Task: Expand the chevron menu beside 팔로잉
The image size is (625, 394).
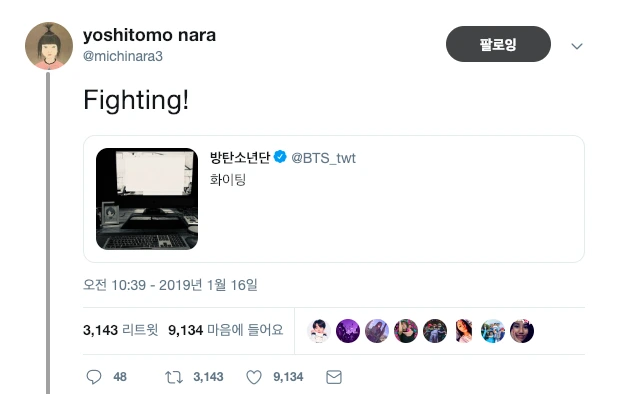Action: (577, 46)
